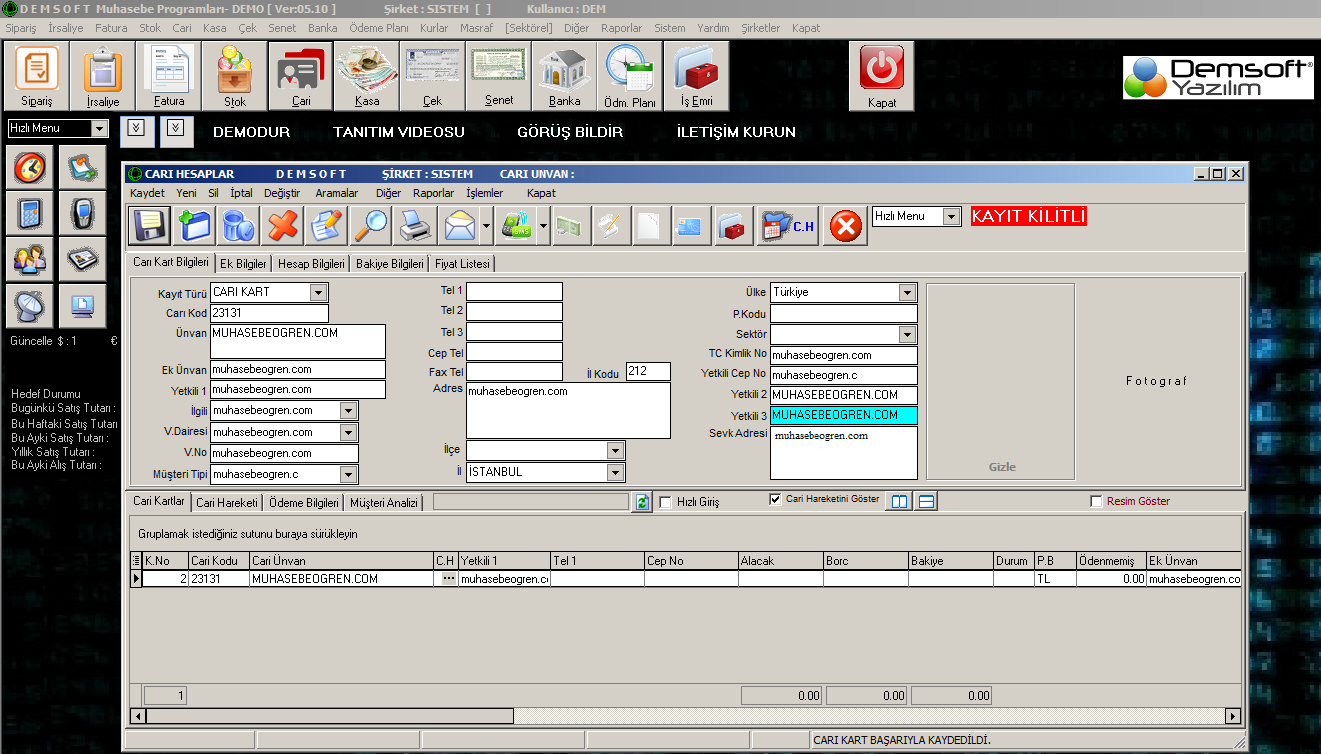This screenshot has width=1321, height=754.
Task: Open the C.H calendar icon
Action: click(x=788, y=226)
